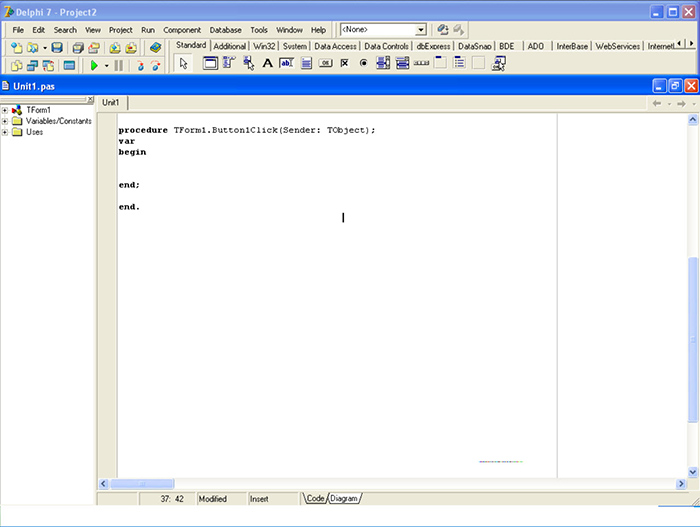700x527 pixels.
Task: Select the ListBox component icon
Action: 383,63
